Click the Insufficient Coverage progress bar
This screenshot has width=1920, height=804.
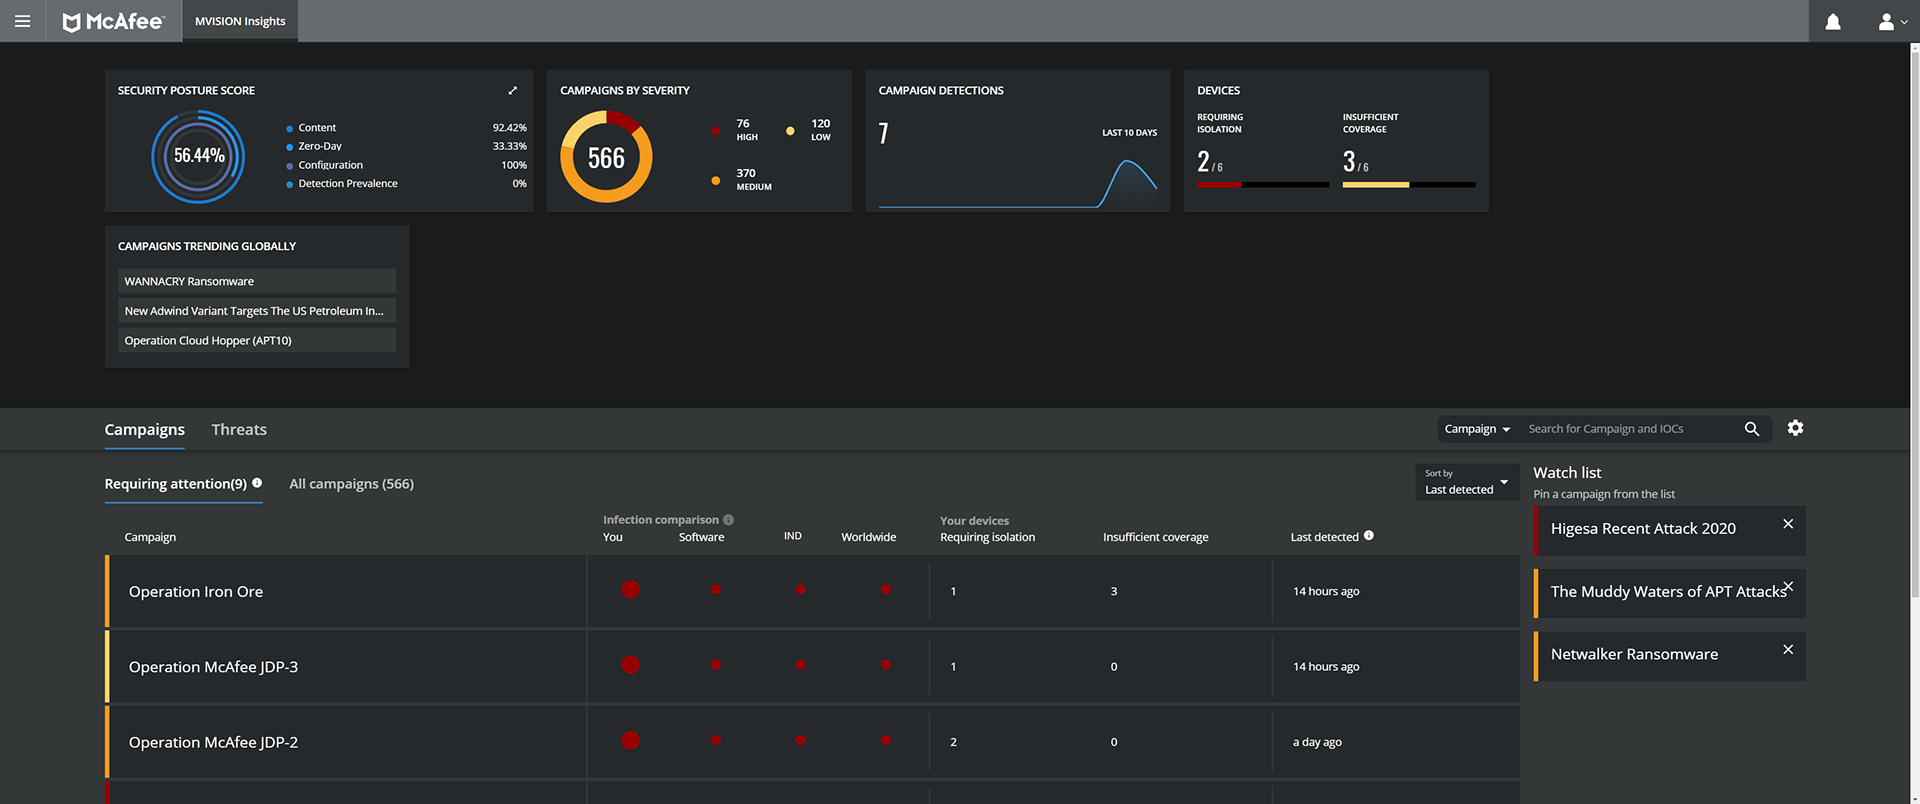tap(1408, 185)
